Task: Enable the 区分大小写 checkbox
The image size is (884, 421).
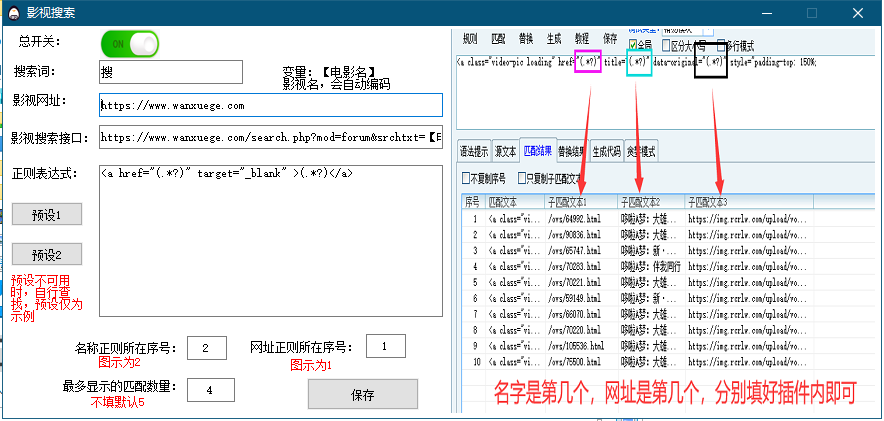Action: click(666, 45)
